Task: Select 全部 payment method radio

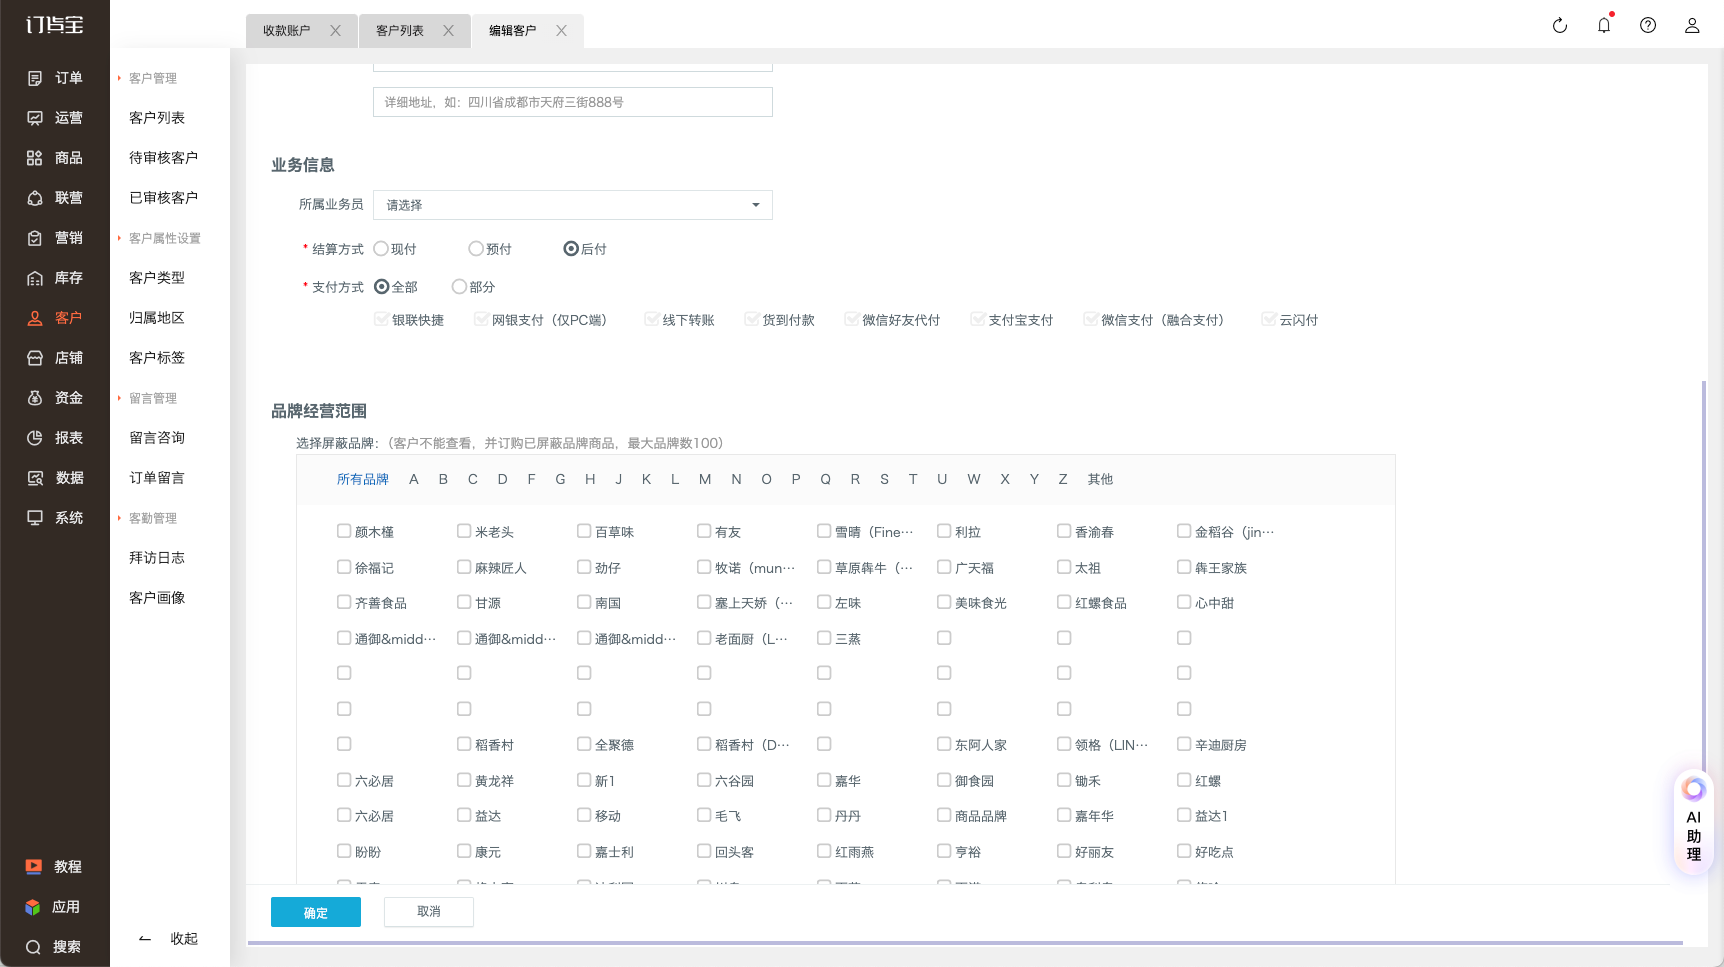Action: point(382,287)
